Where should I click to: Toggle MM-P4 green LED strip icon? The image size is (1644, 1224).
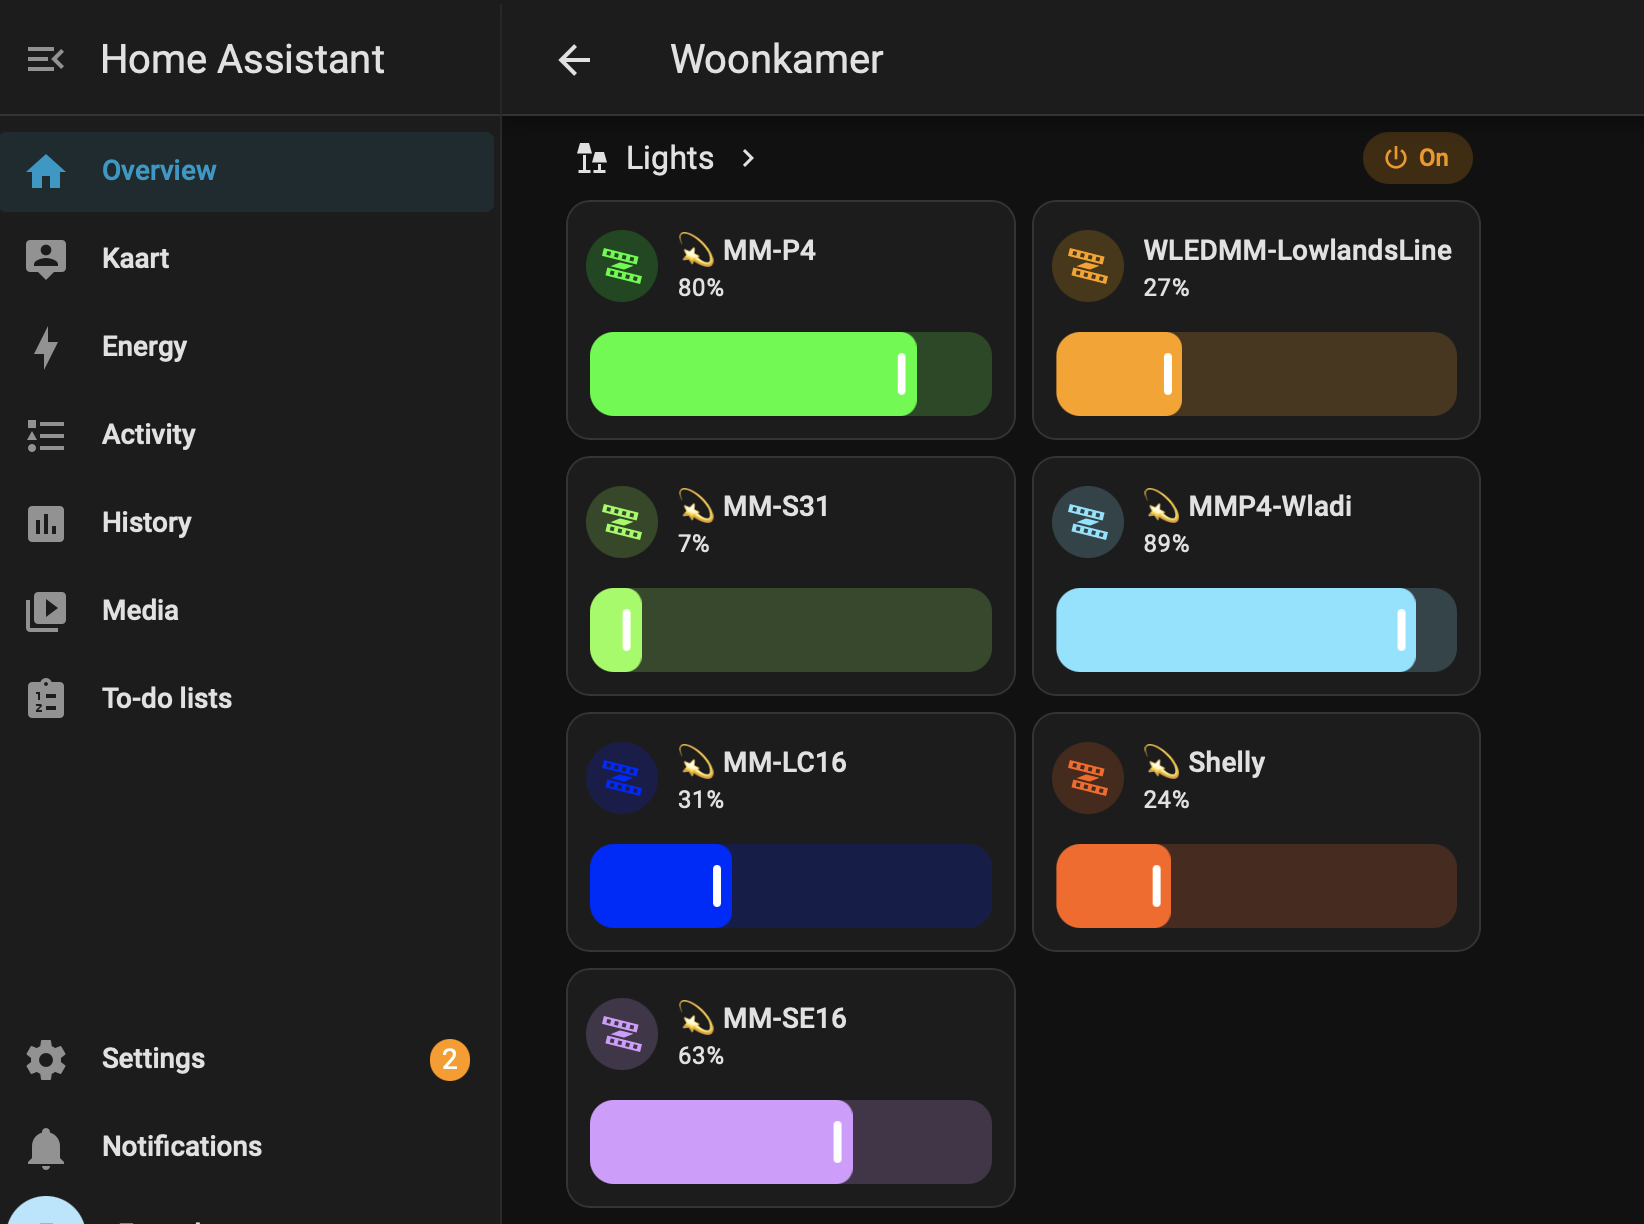(x=622, y=266)
